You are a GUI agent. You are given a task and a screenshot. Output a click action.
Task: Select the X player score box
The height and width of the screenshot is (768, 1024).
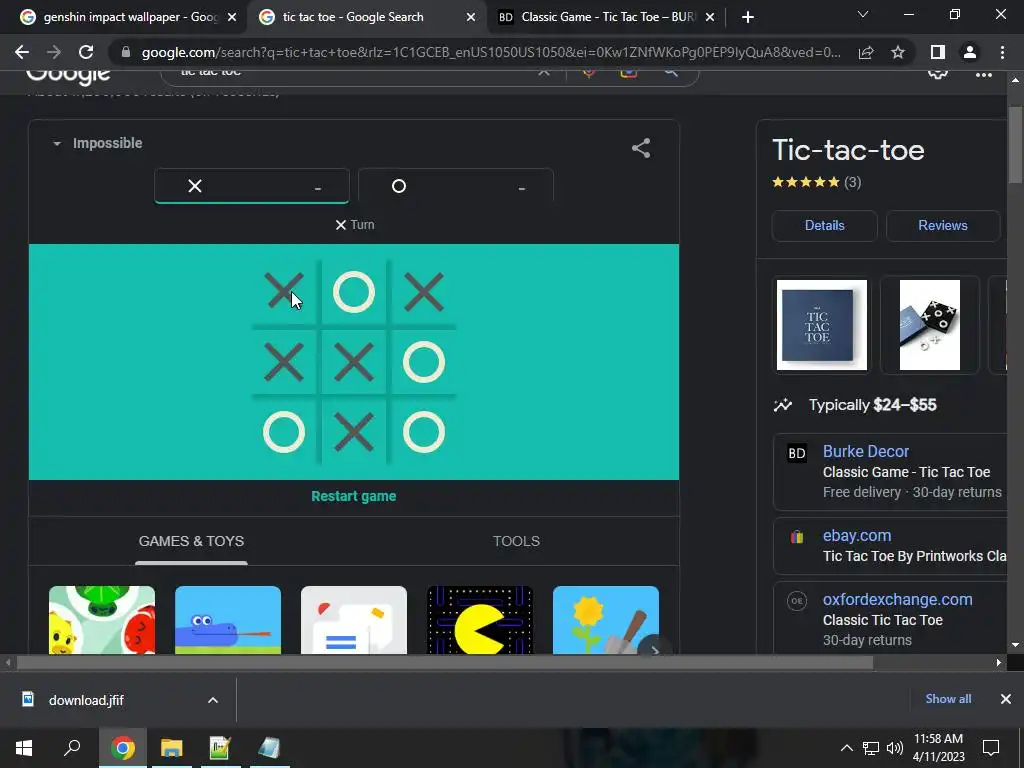point(252,186)
